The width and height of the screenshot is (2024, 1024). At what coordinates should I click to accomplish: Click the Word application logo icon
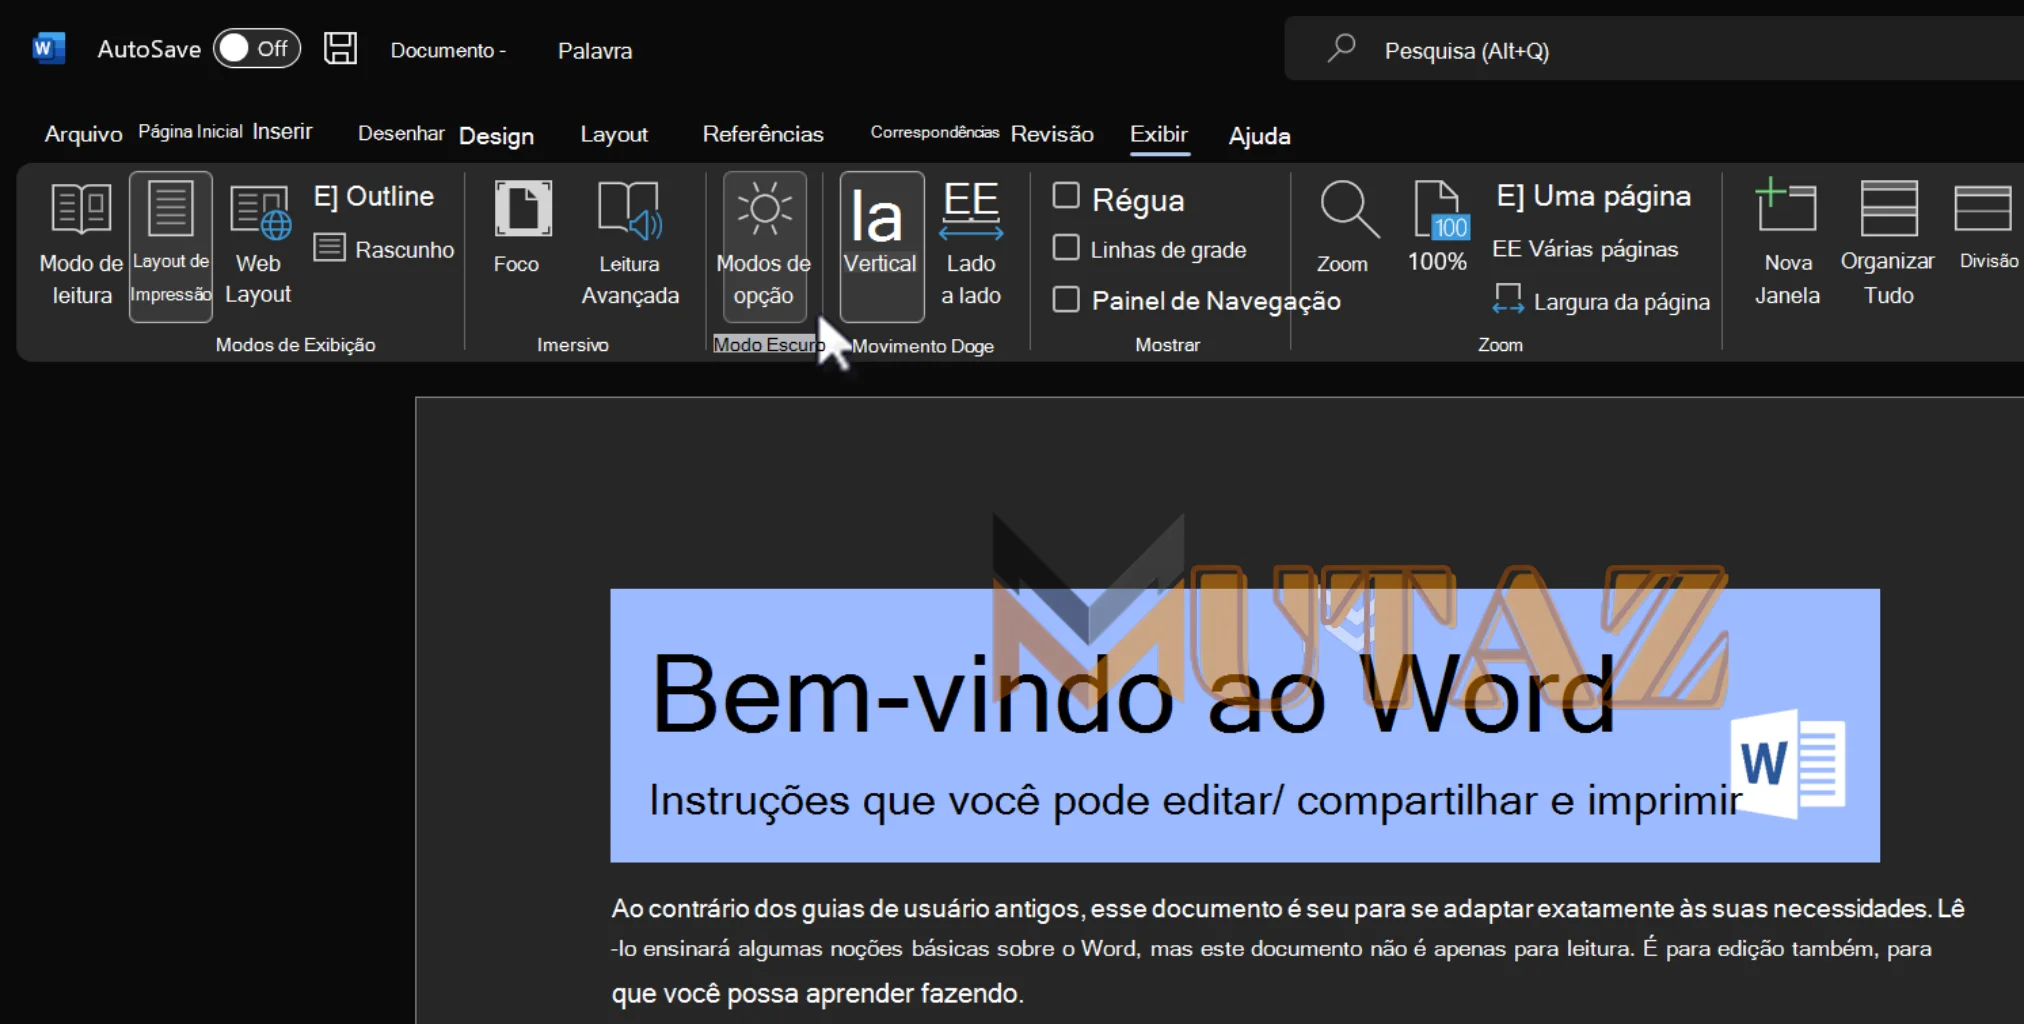48,48
